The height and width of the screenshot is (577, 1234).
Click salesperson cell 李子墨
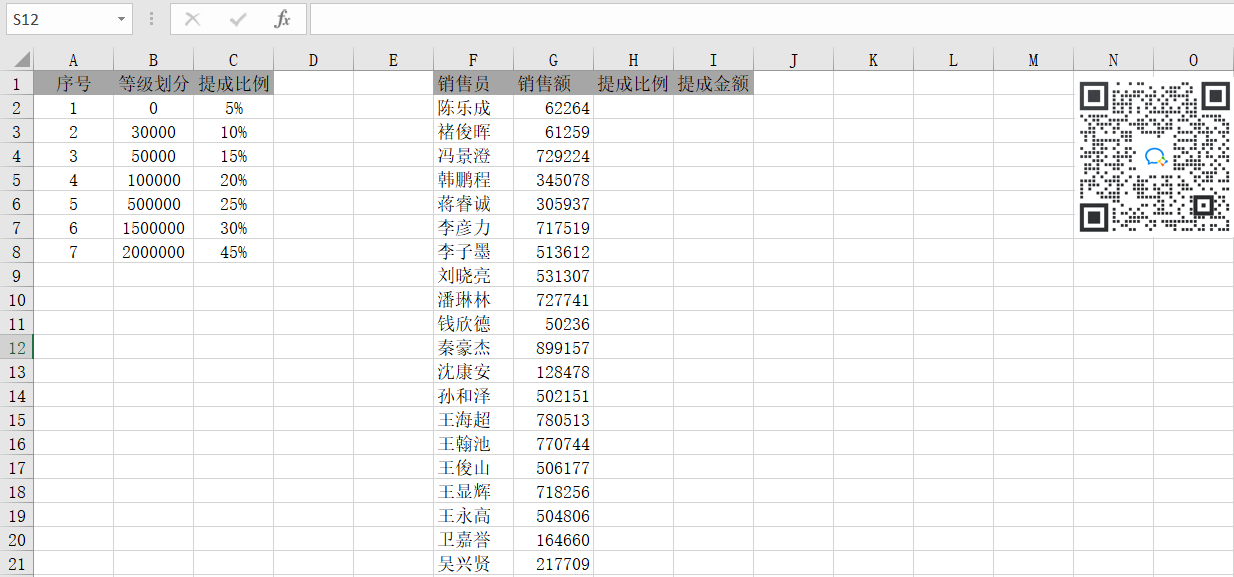[473, 252]
